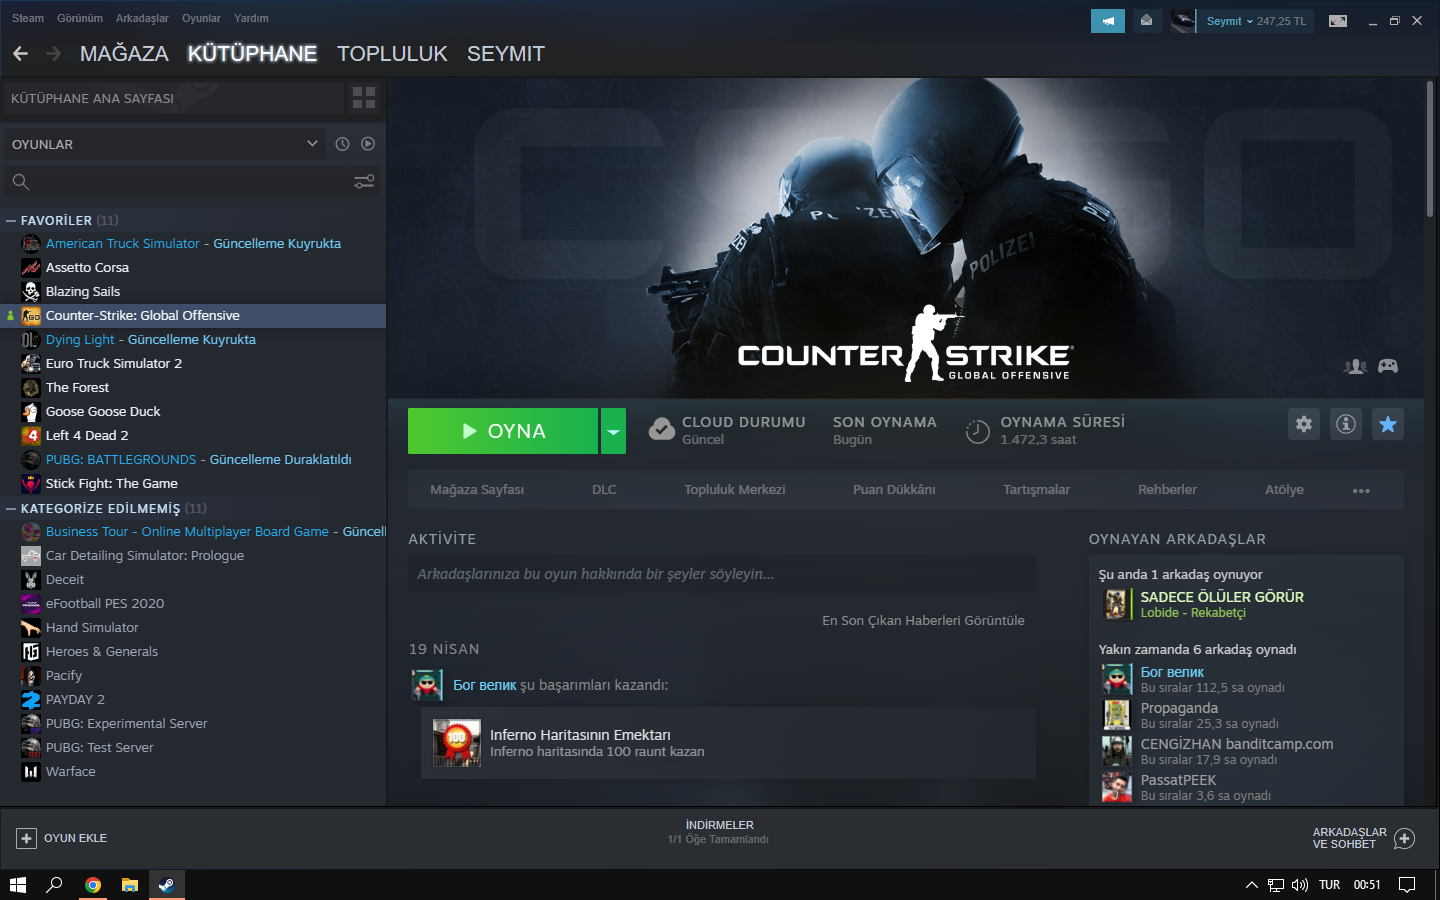The image size is (1440, 900).
Task: Open Puan Dükkânı link
Action: coord(894,490)
